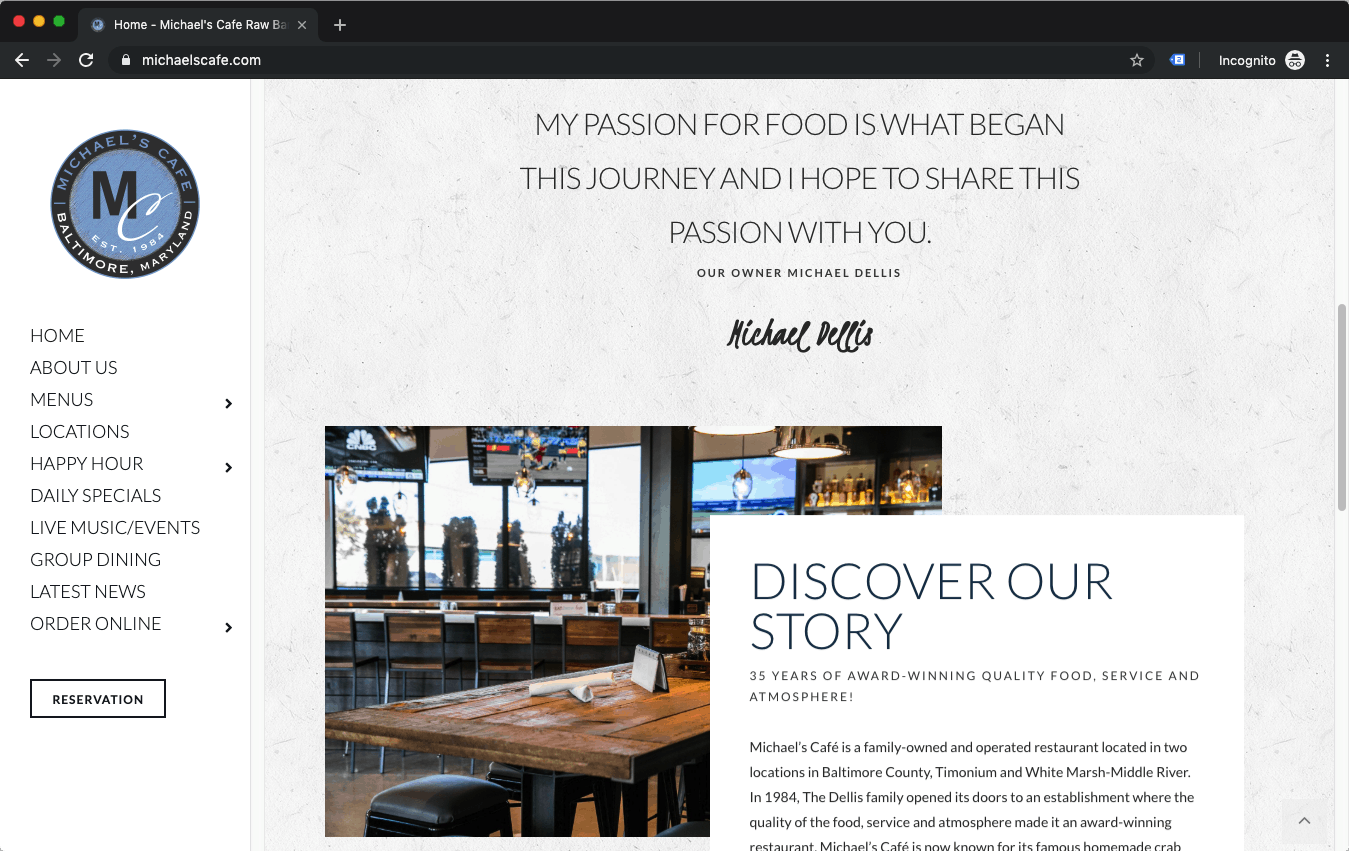
Task: Reload the page using the refresh icon
Action: point(86,60)
